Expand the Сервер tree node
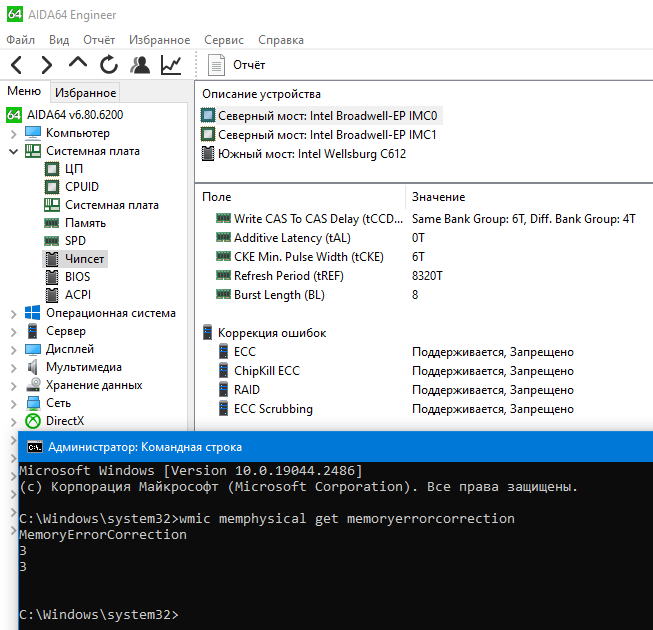 click(x=13, y=332)
